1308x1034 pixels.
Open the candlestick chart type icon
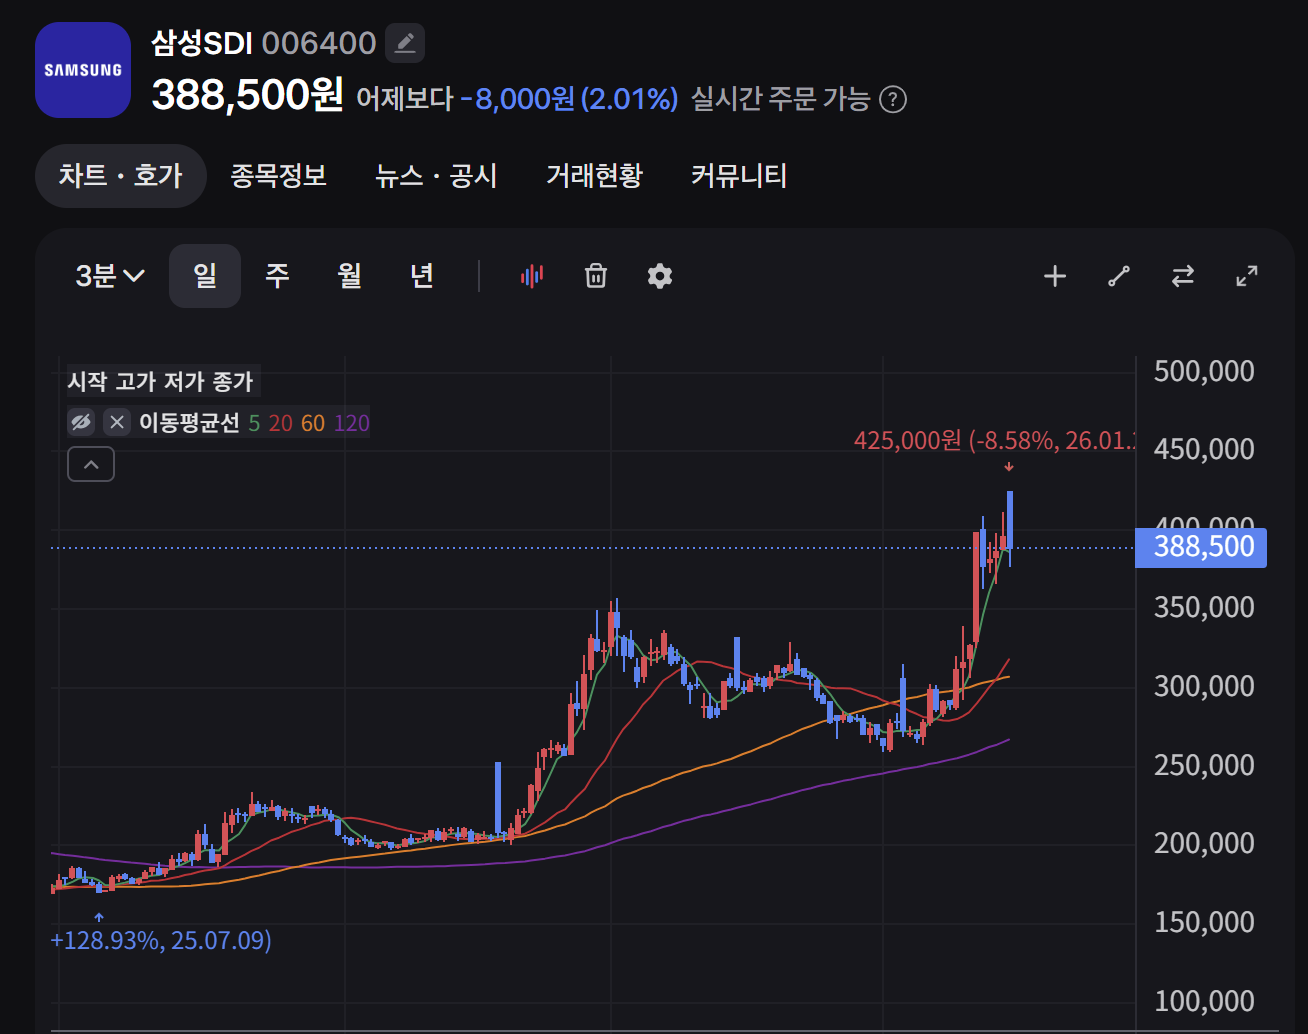(532, 276)
